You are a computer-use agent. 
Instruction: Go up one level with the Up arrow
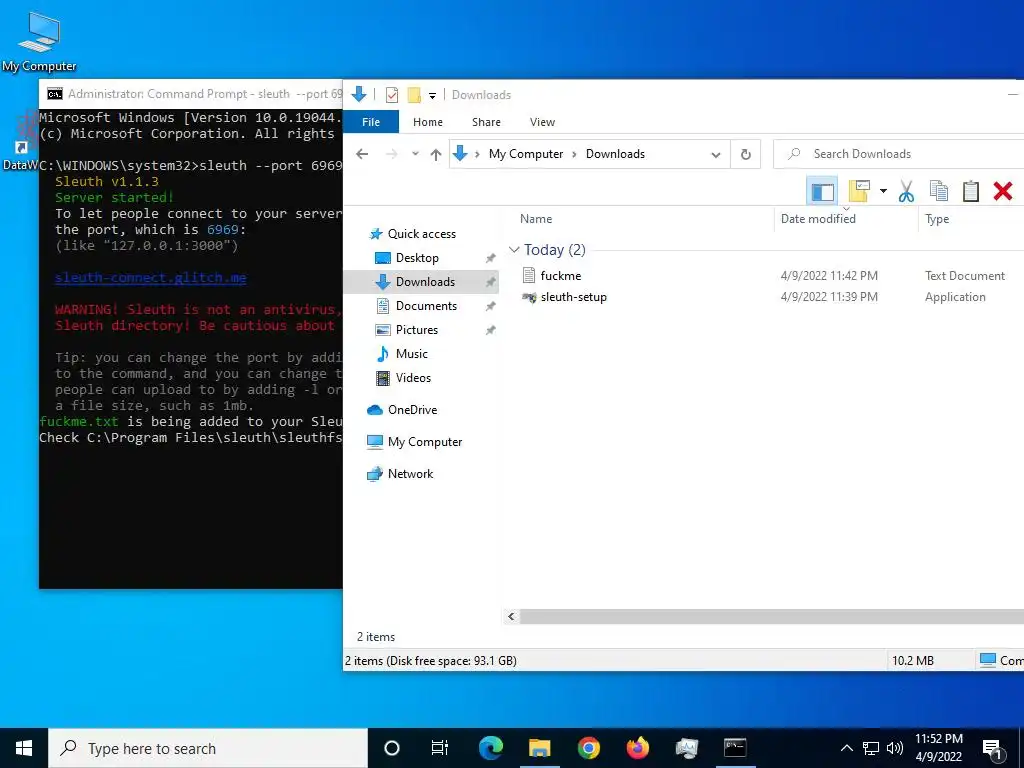(436, 154)
